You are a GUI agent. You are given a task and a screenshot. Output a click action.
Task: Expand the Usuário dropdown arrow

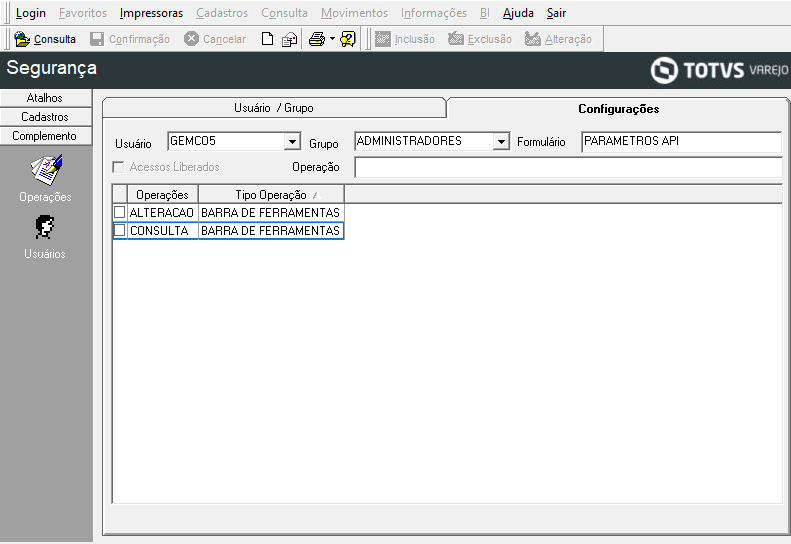tap(292, 141)
